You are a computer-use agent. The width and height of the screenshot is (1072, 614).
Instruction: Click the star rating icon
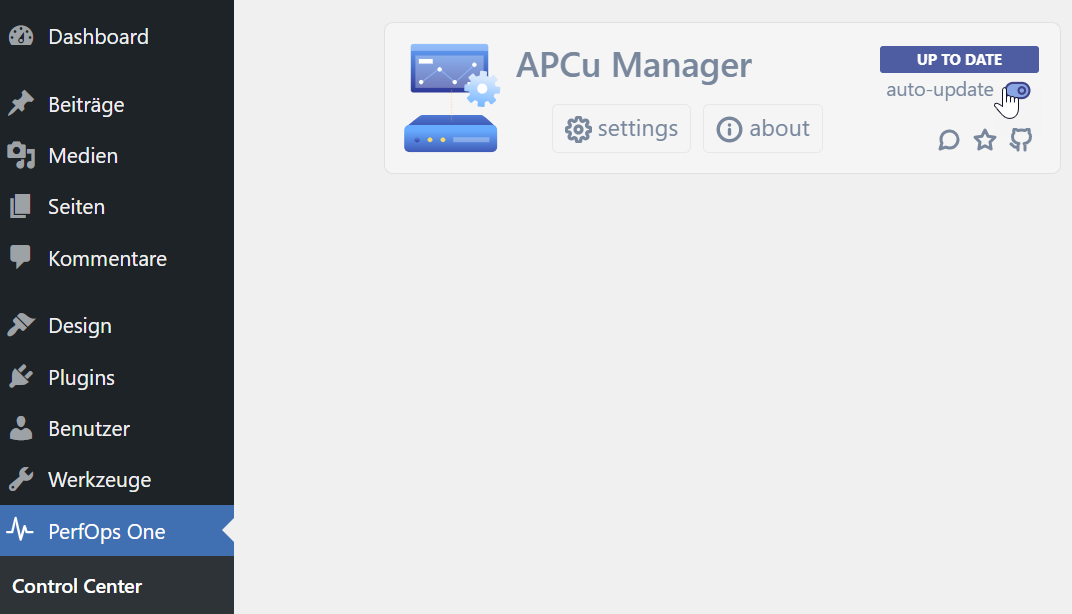click(985, 140)
